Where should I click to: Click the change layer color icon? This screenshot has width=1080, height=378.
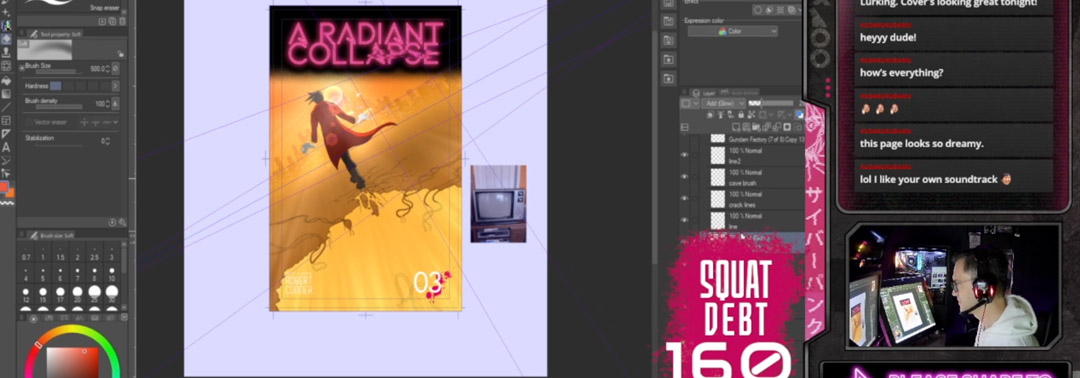[799, 115]
